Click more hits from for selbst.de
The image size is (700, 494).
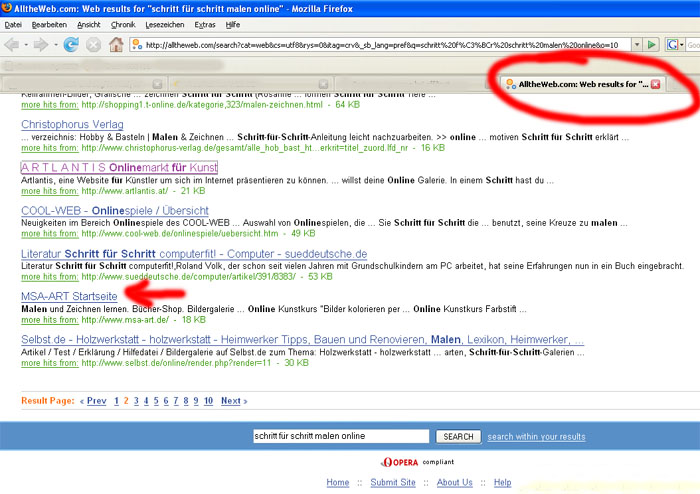pyautogui.click(x=50, y=363)
